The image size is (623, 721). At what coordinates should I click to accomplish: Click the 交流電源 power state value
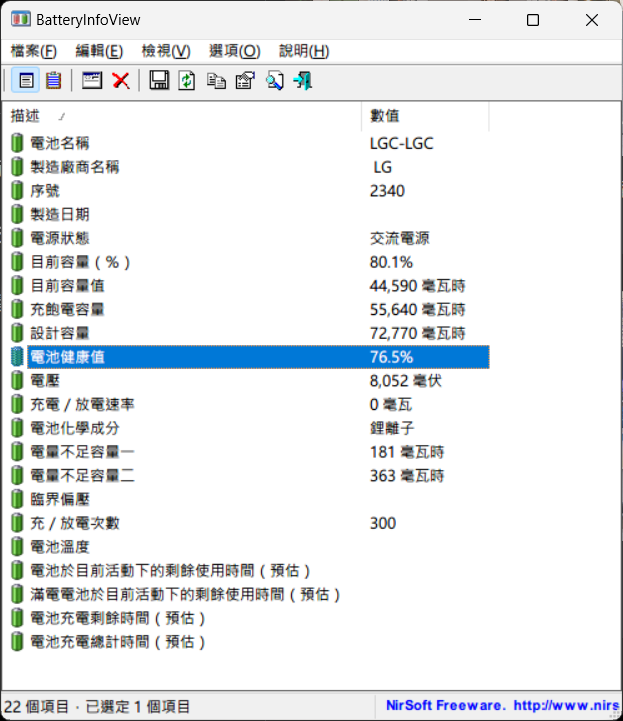point(400,238)
